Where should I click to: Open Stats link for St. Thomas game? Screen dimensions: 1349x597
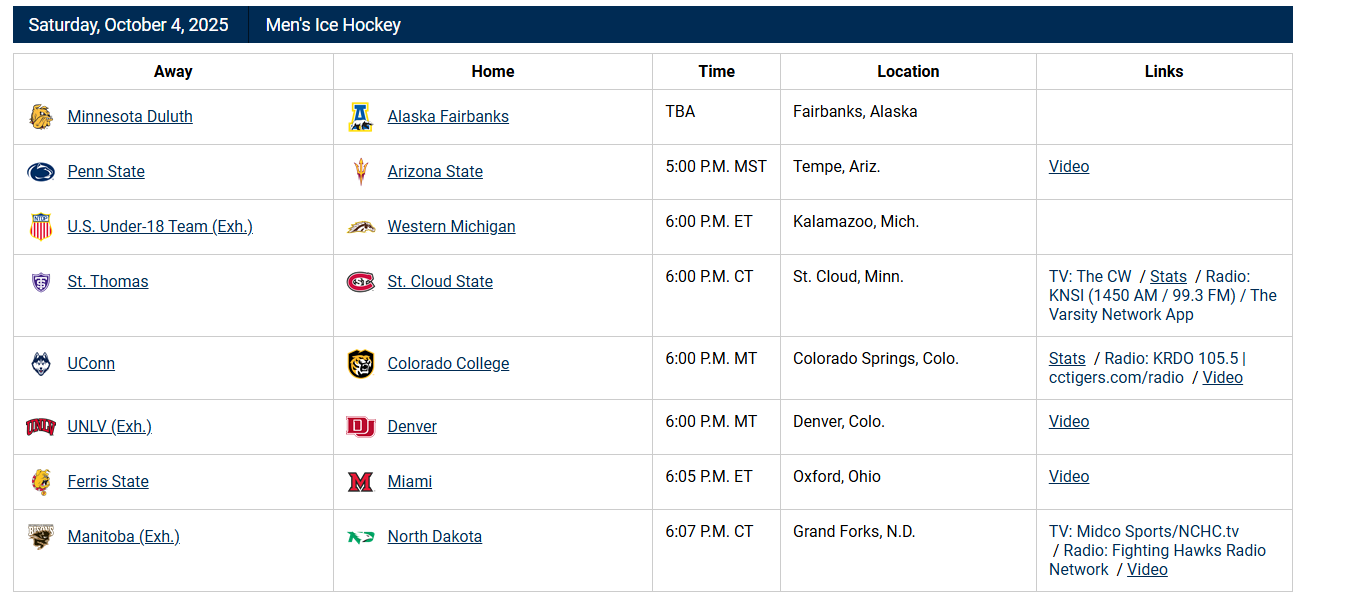[1168, 277]
